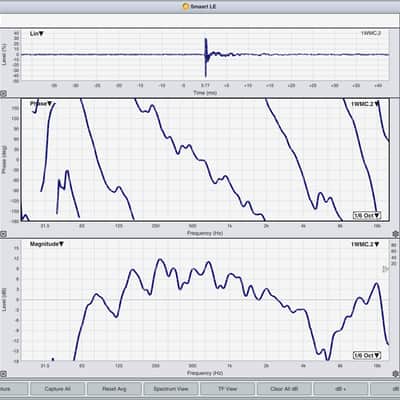Open the Phase plot settings gear

[396, 234]
